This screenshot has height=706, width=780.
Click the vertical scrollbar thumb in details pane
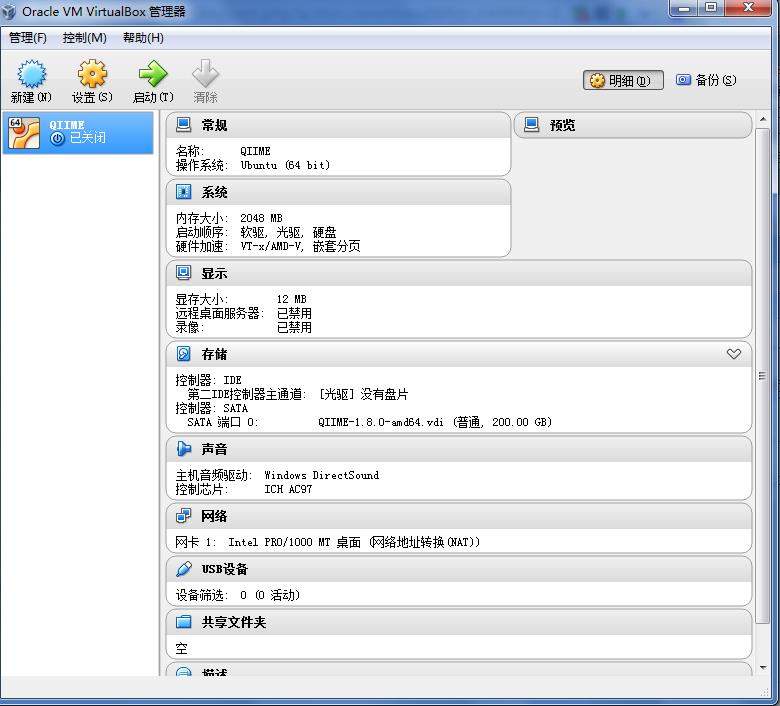pos(762,376)
